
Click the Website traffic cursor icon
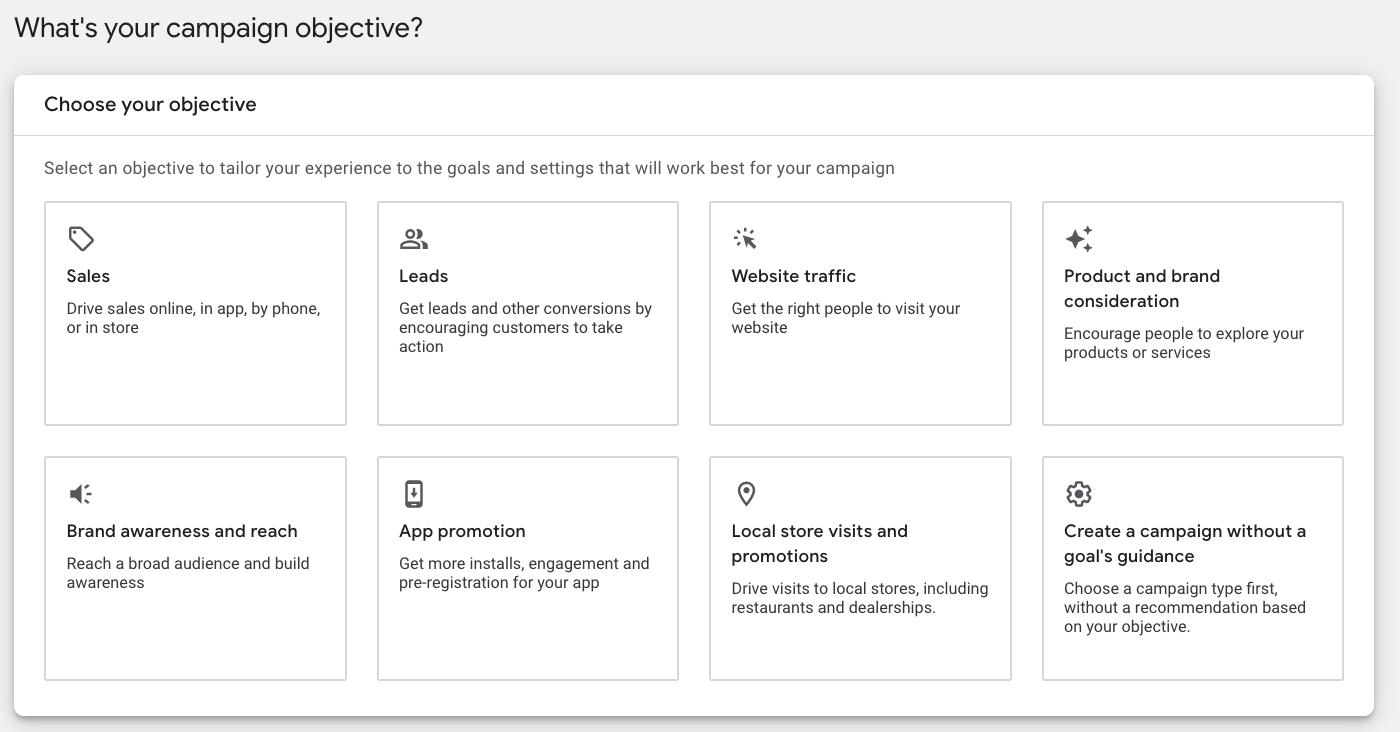click(x=745, y=239)
